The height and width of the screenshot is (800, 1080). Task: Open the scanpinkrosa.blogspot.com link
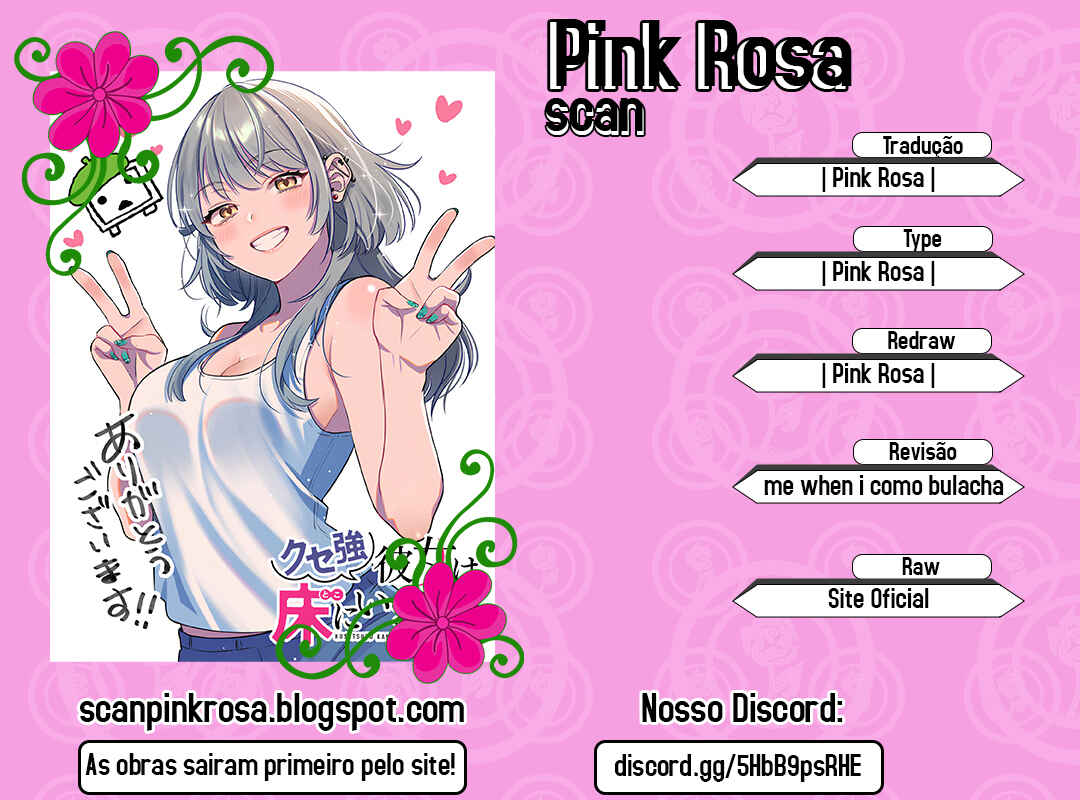pyautogui.click(x=272, y=710)
